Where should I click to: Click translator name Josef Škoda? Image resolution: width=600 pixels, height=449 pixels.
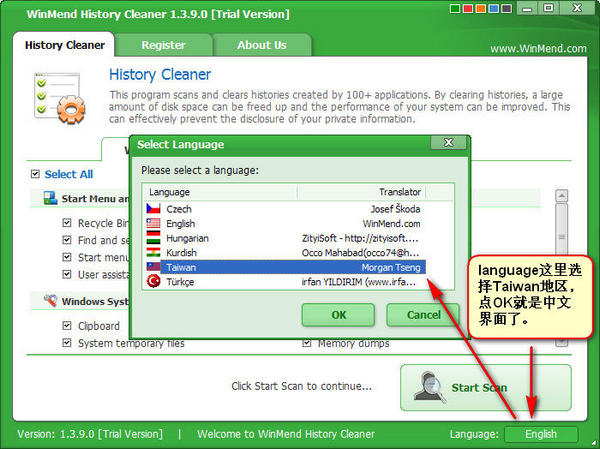395,209
